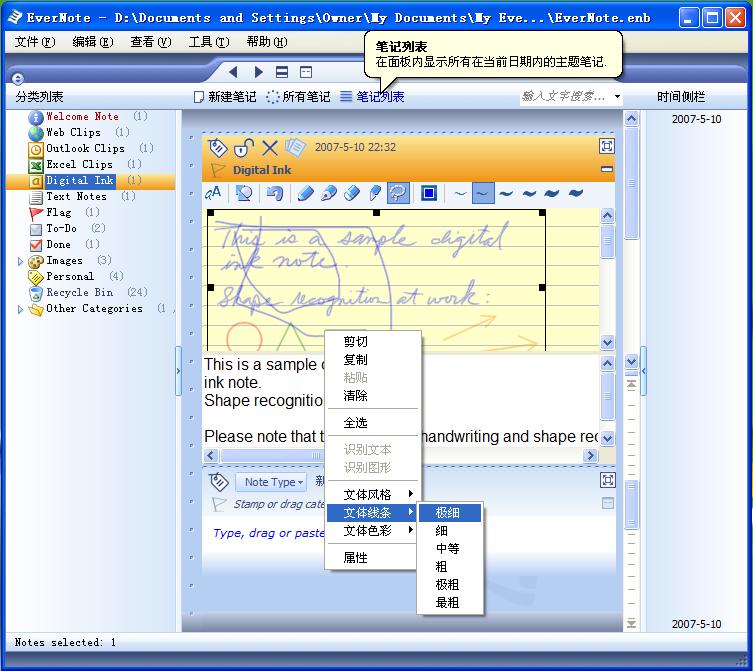
Task: Show all notes via 所有笔记
Action: (298, 97)
